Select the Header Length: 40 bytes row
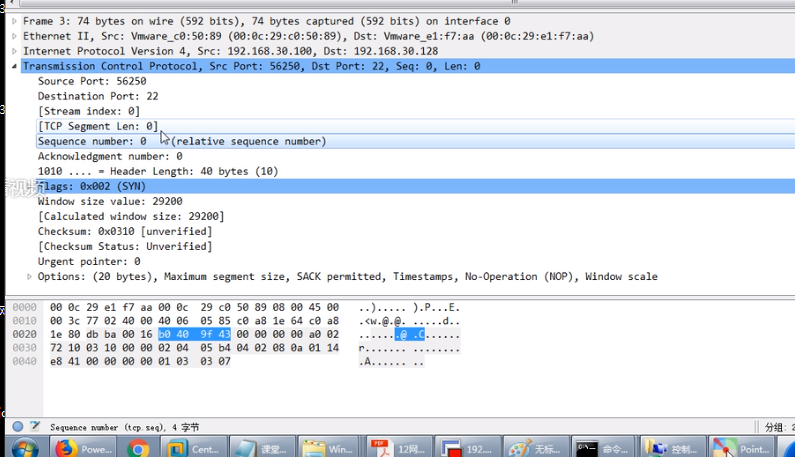Screen dimensions: 795x457 pos(415,171)
